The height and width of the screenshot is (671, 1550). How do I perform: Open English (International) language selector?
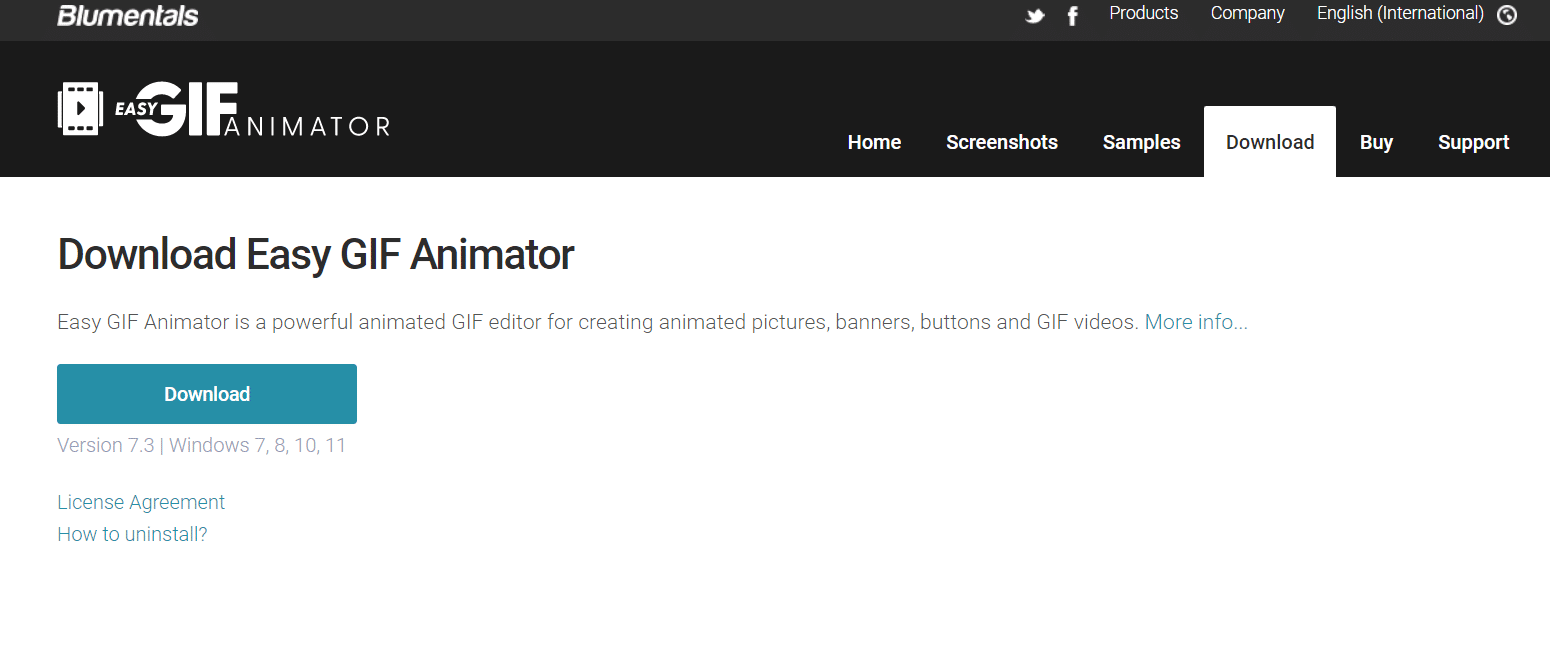pyautogui.click(x=1400, y=13)
